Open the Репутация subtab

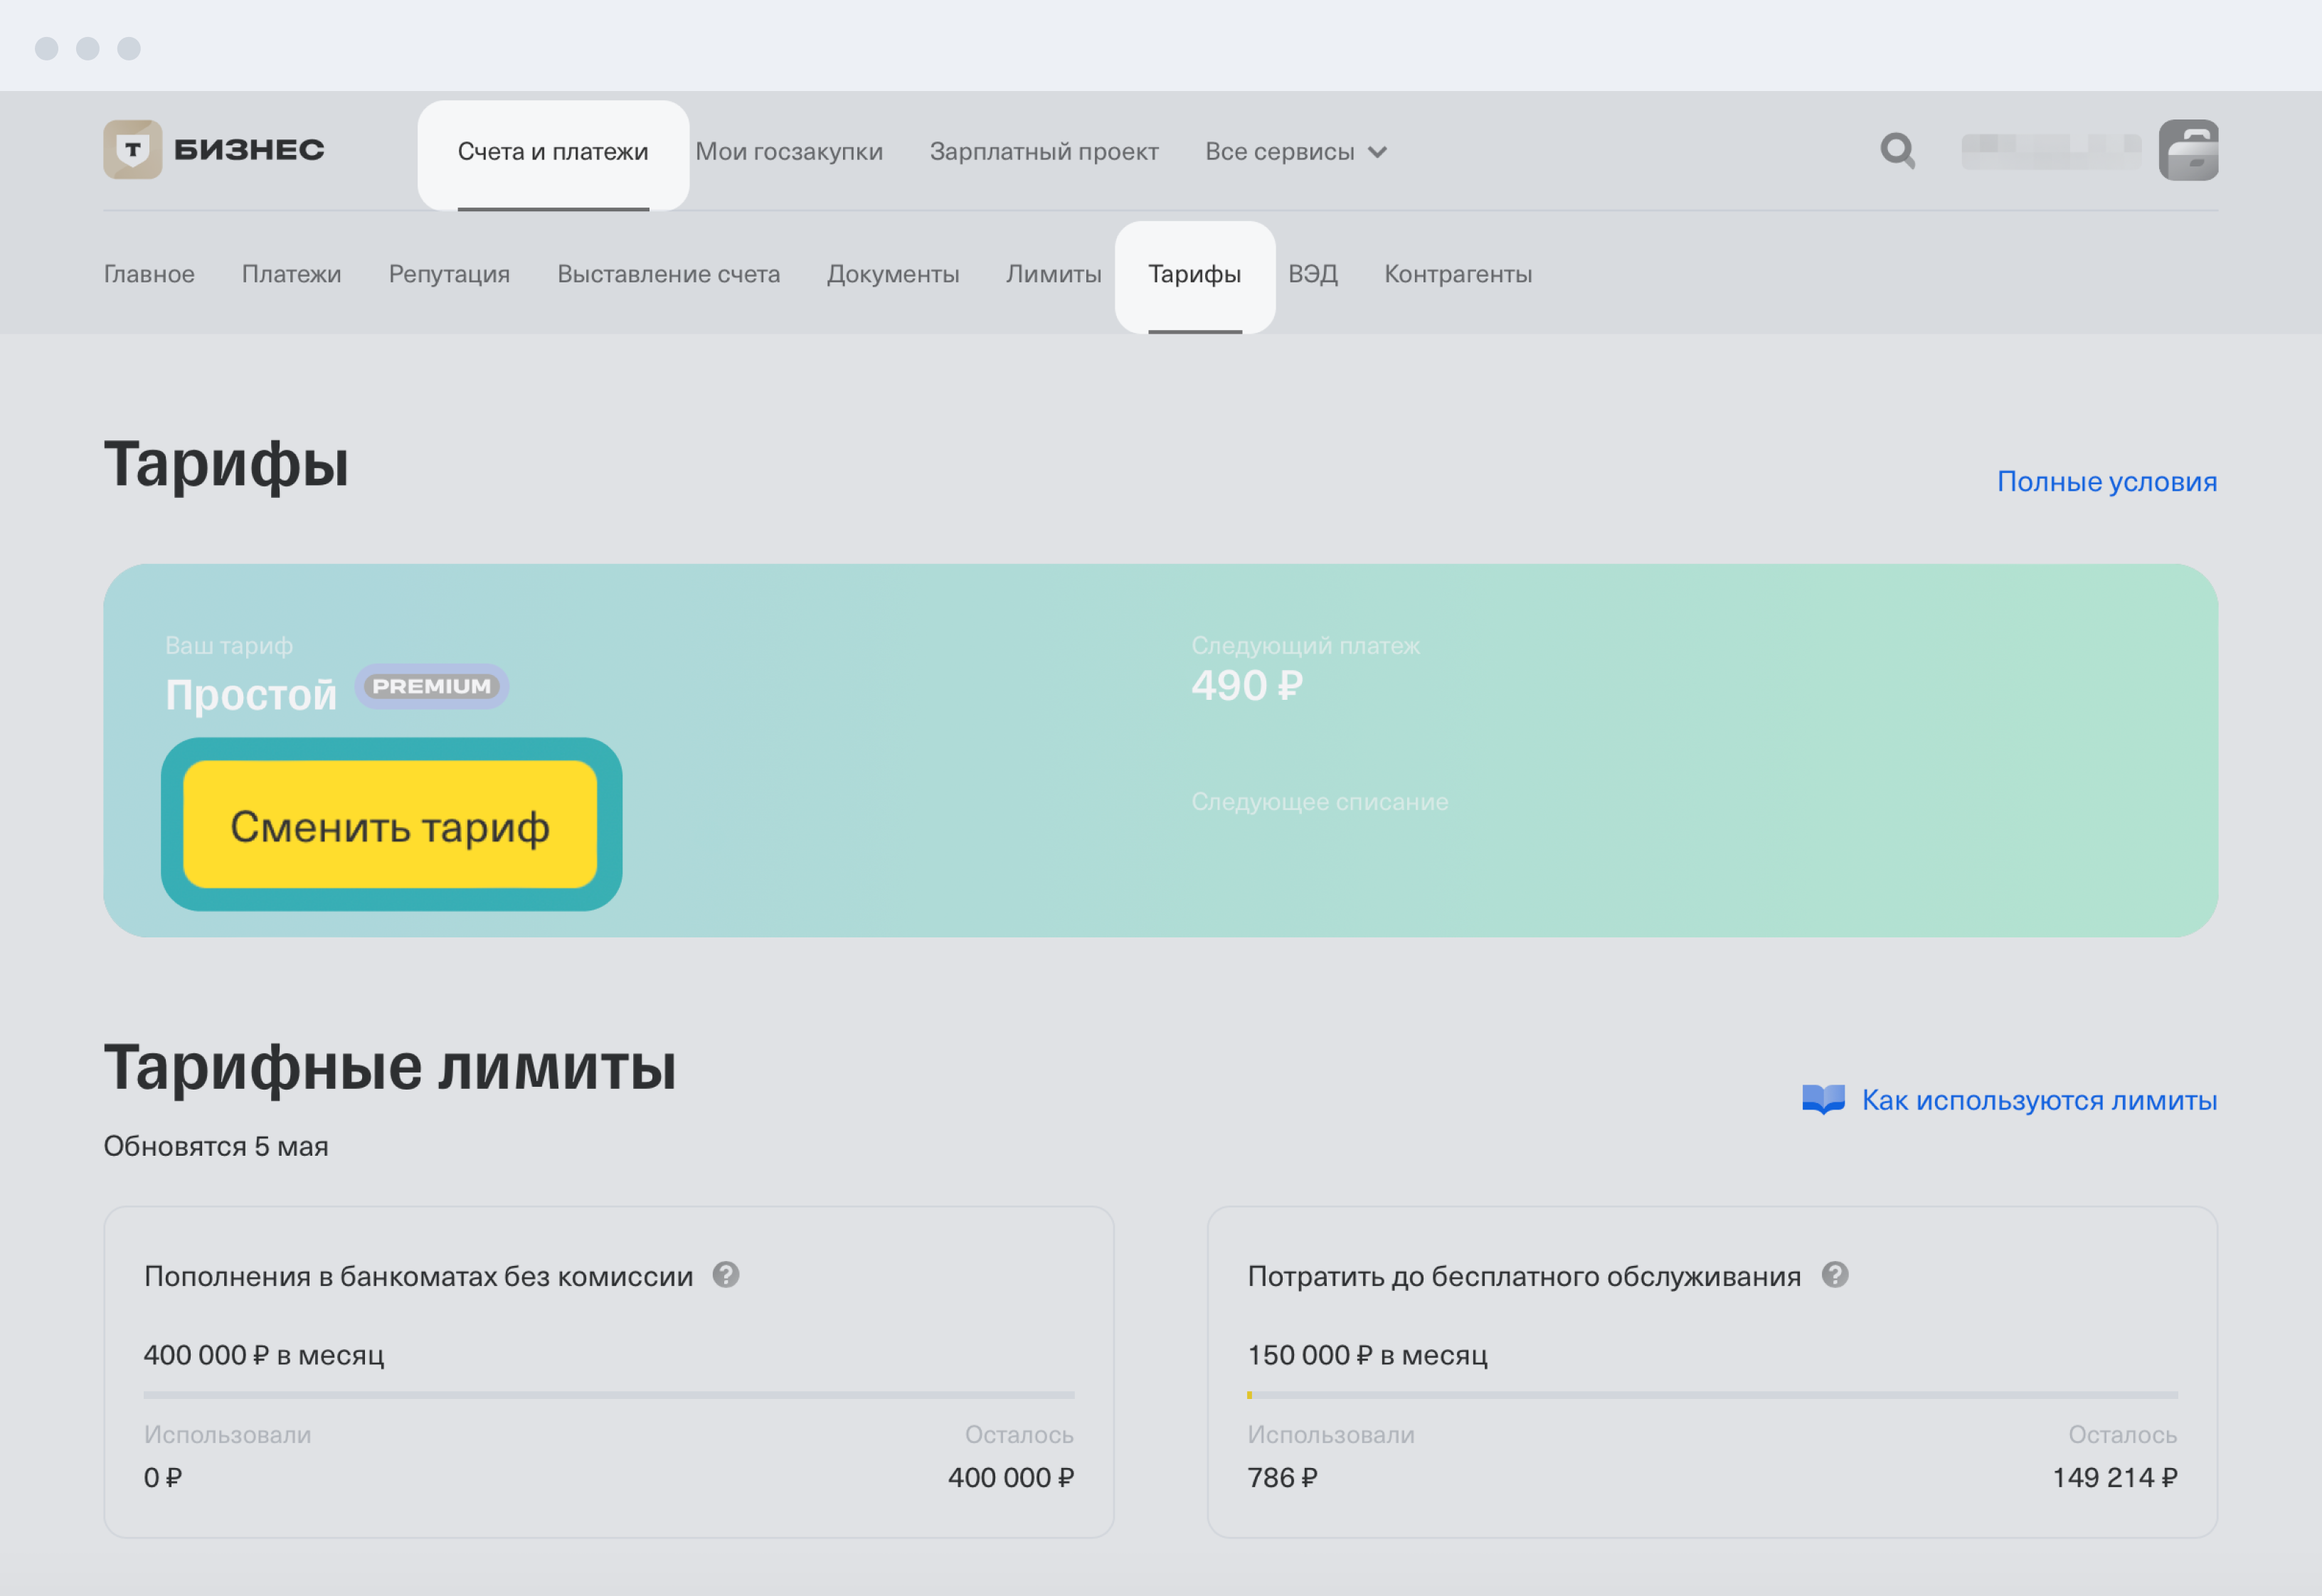point(449,274)
